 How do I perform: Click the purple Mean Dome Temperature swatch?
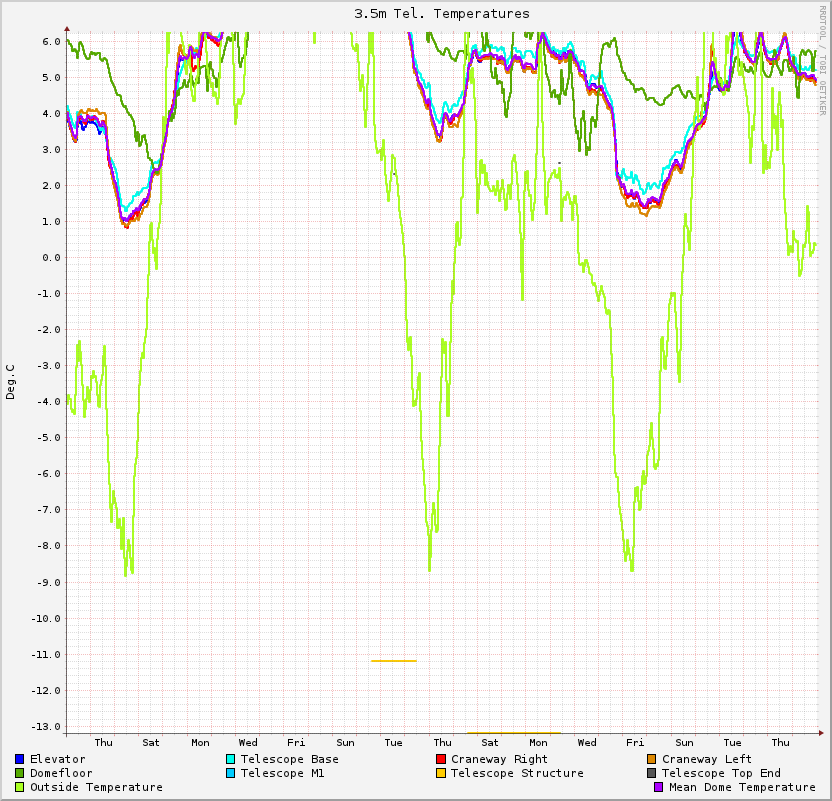tap(658, 787)
